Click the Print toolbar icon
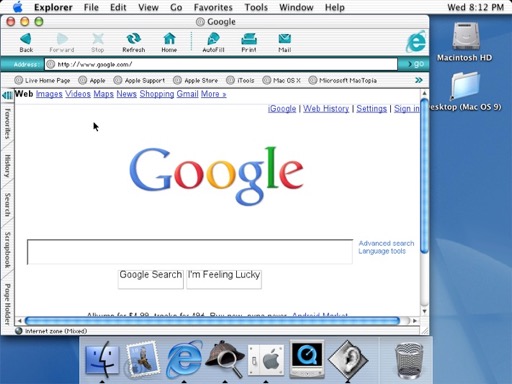The height and width of the screenshot is (384, 512). click(249, 39)
